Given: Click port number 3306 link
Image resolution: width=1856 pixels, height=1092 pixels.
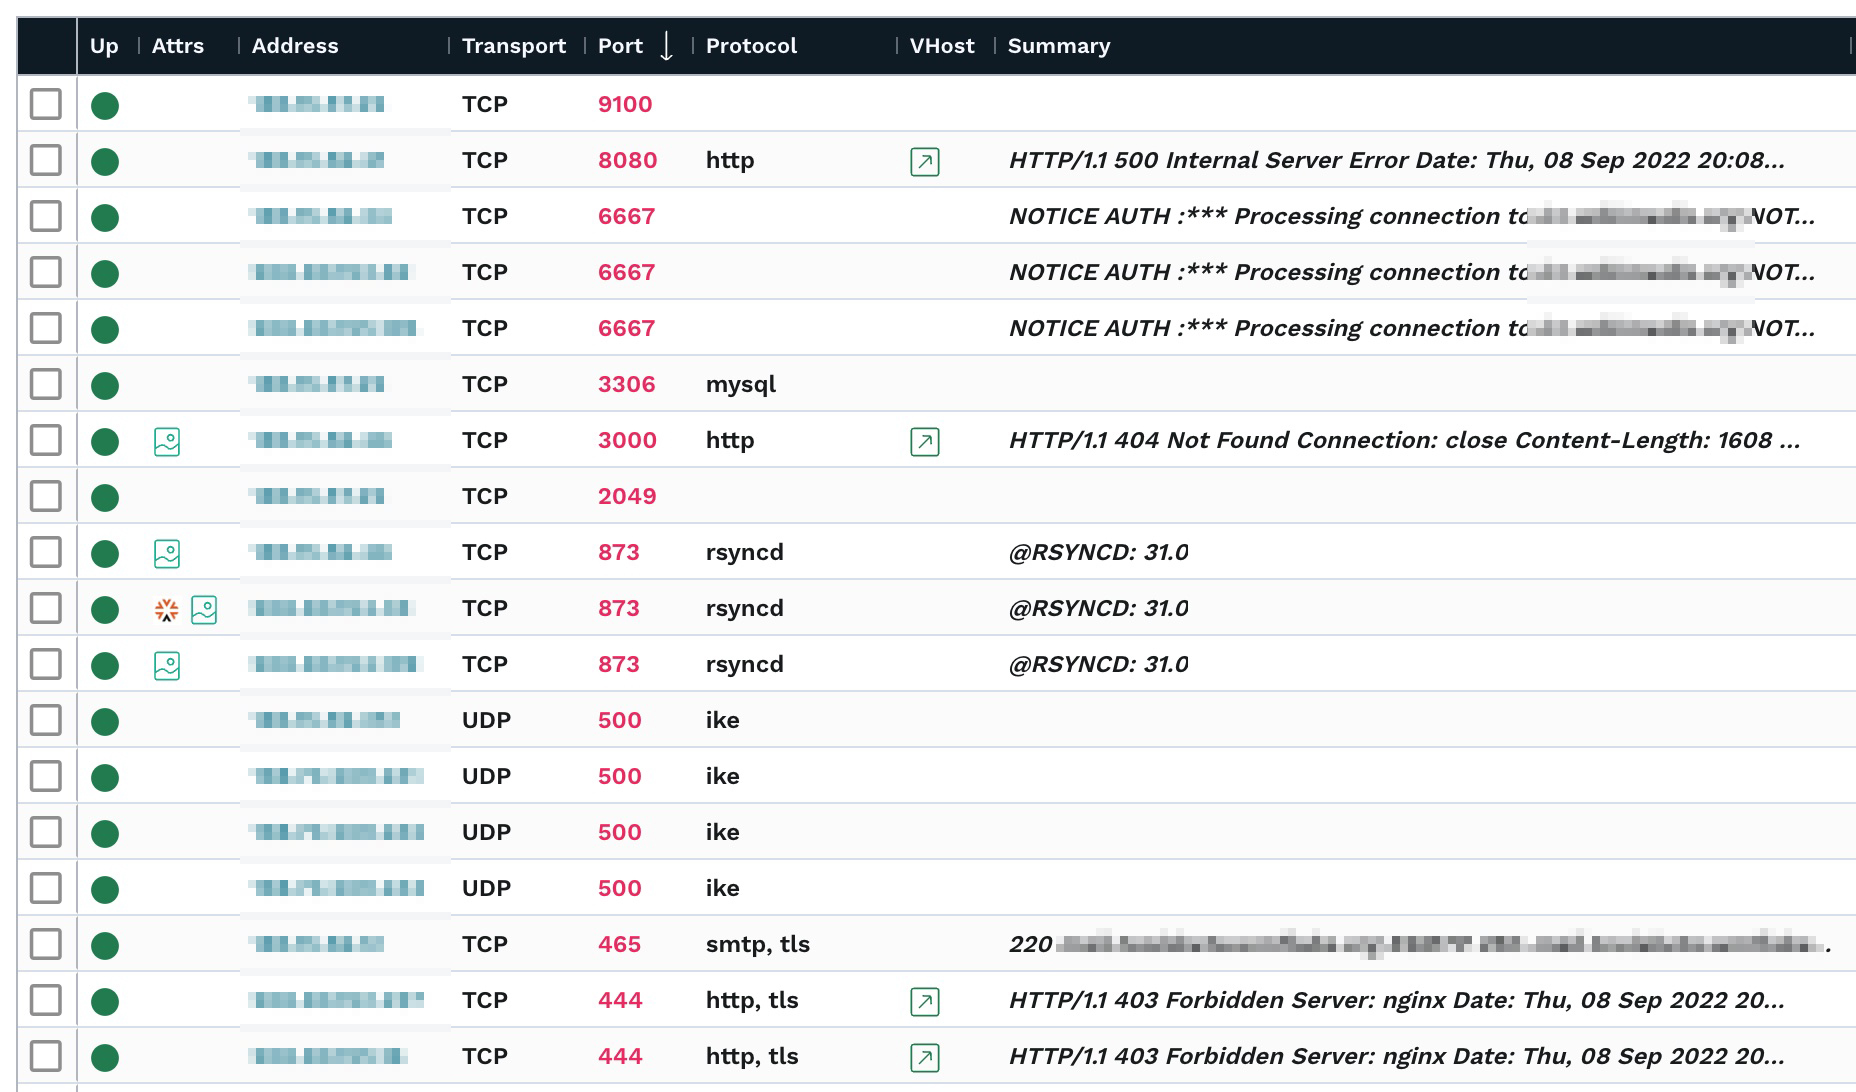Looking at the screenshot, I should coord(626,384).
